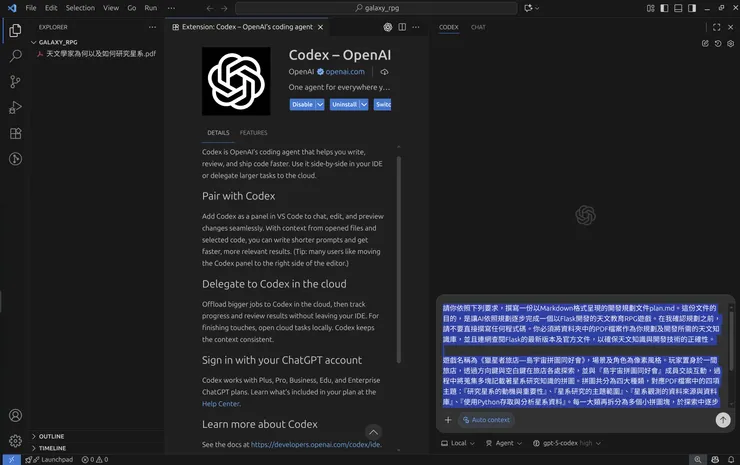Screen dimensions: 740x465
Task: Start a new Codex chat
Action: (x=705, y=43)
